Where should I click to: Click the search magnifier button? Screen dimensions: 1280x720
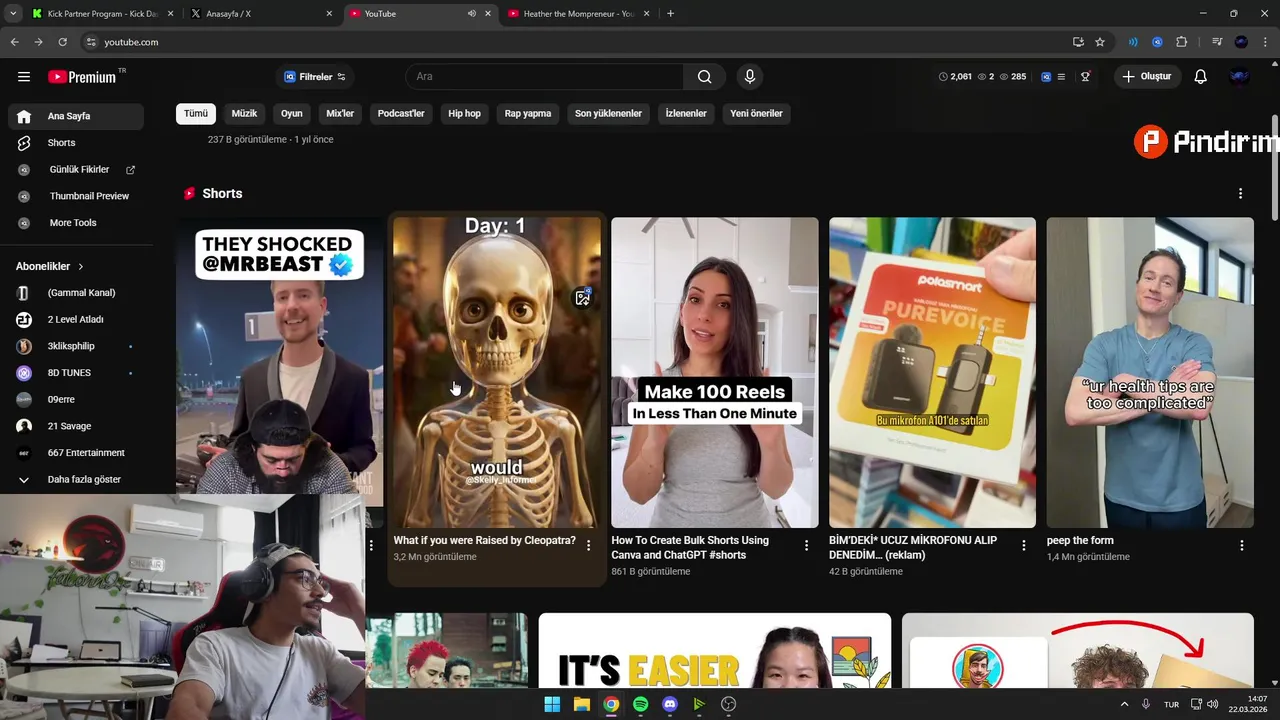pyautogui.click(x=705, y=76)
